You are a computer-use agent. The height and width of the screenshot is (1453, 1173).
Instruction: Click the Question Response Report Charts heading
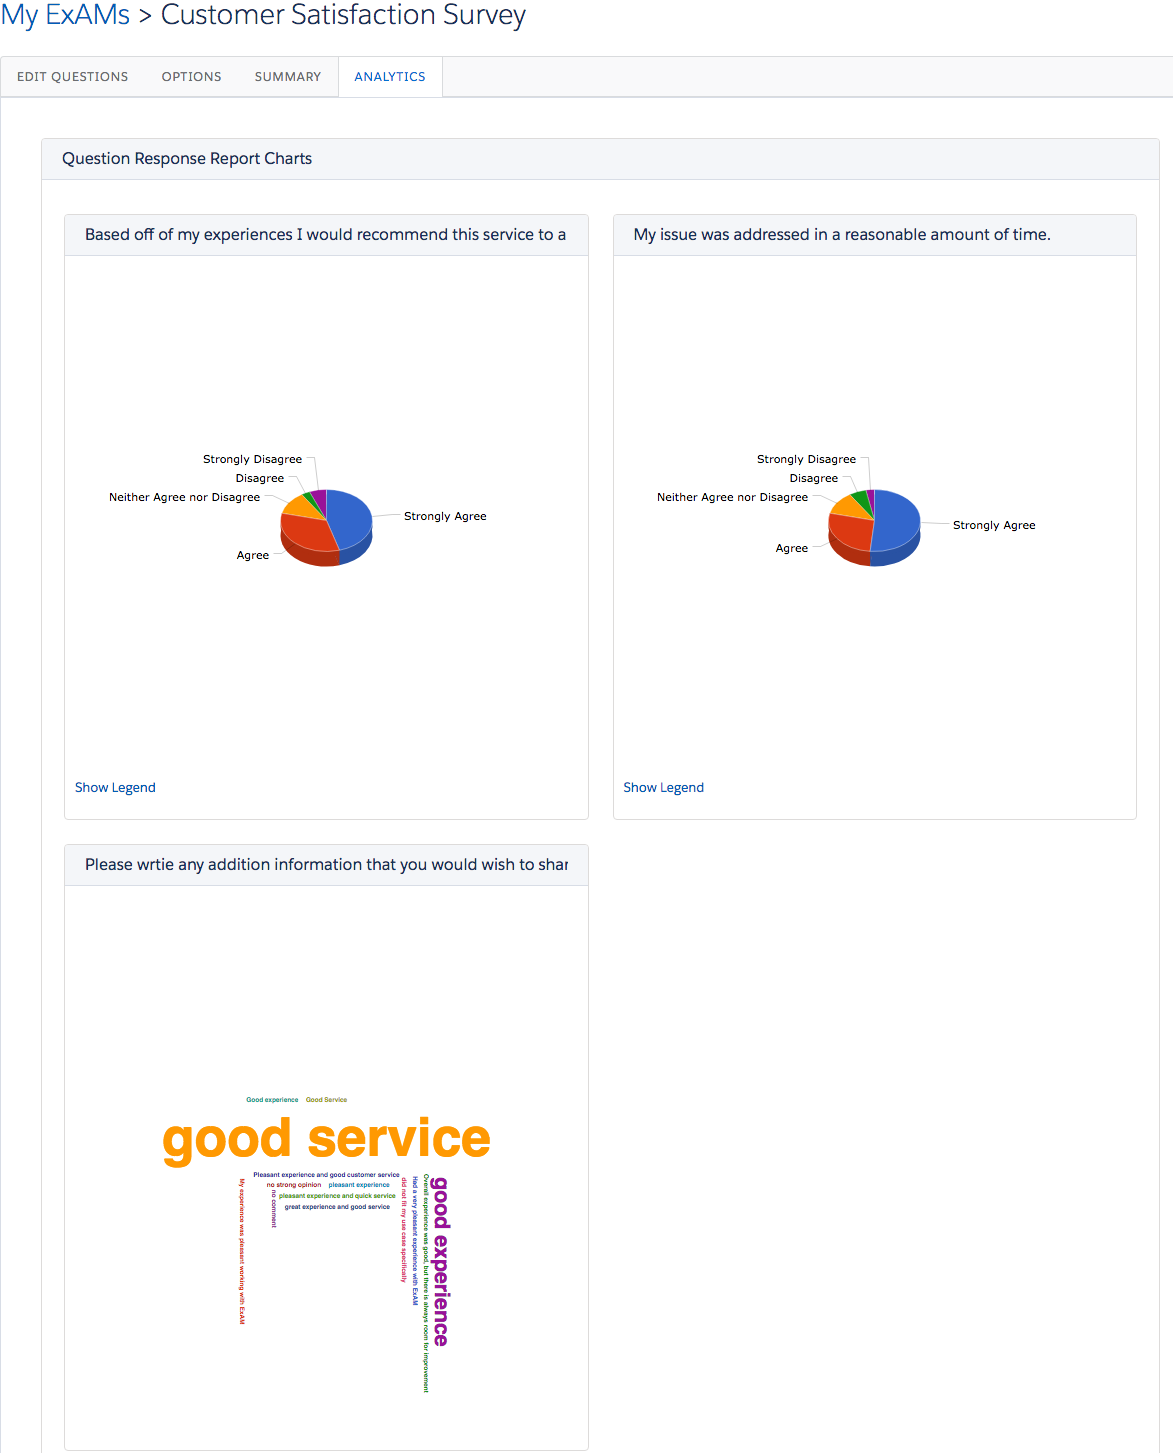[187, 159]
